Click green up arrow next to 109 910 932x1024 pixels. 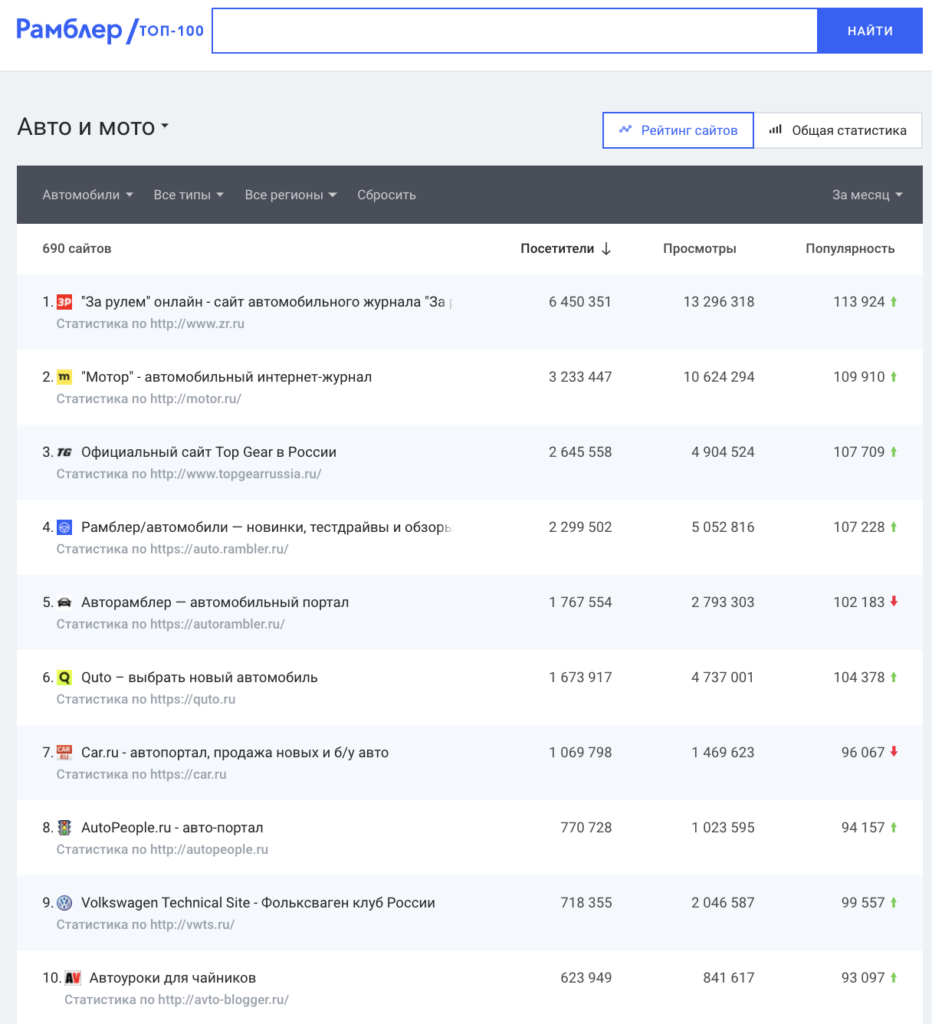[x=893, y=377]
